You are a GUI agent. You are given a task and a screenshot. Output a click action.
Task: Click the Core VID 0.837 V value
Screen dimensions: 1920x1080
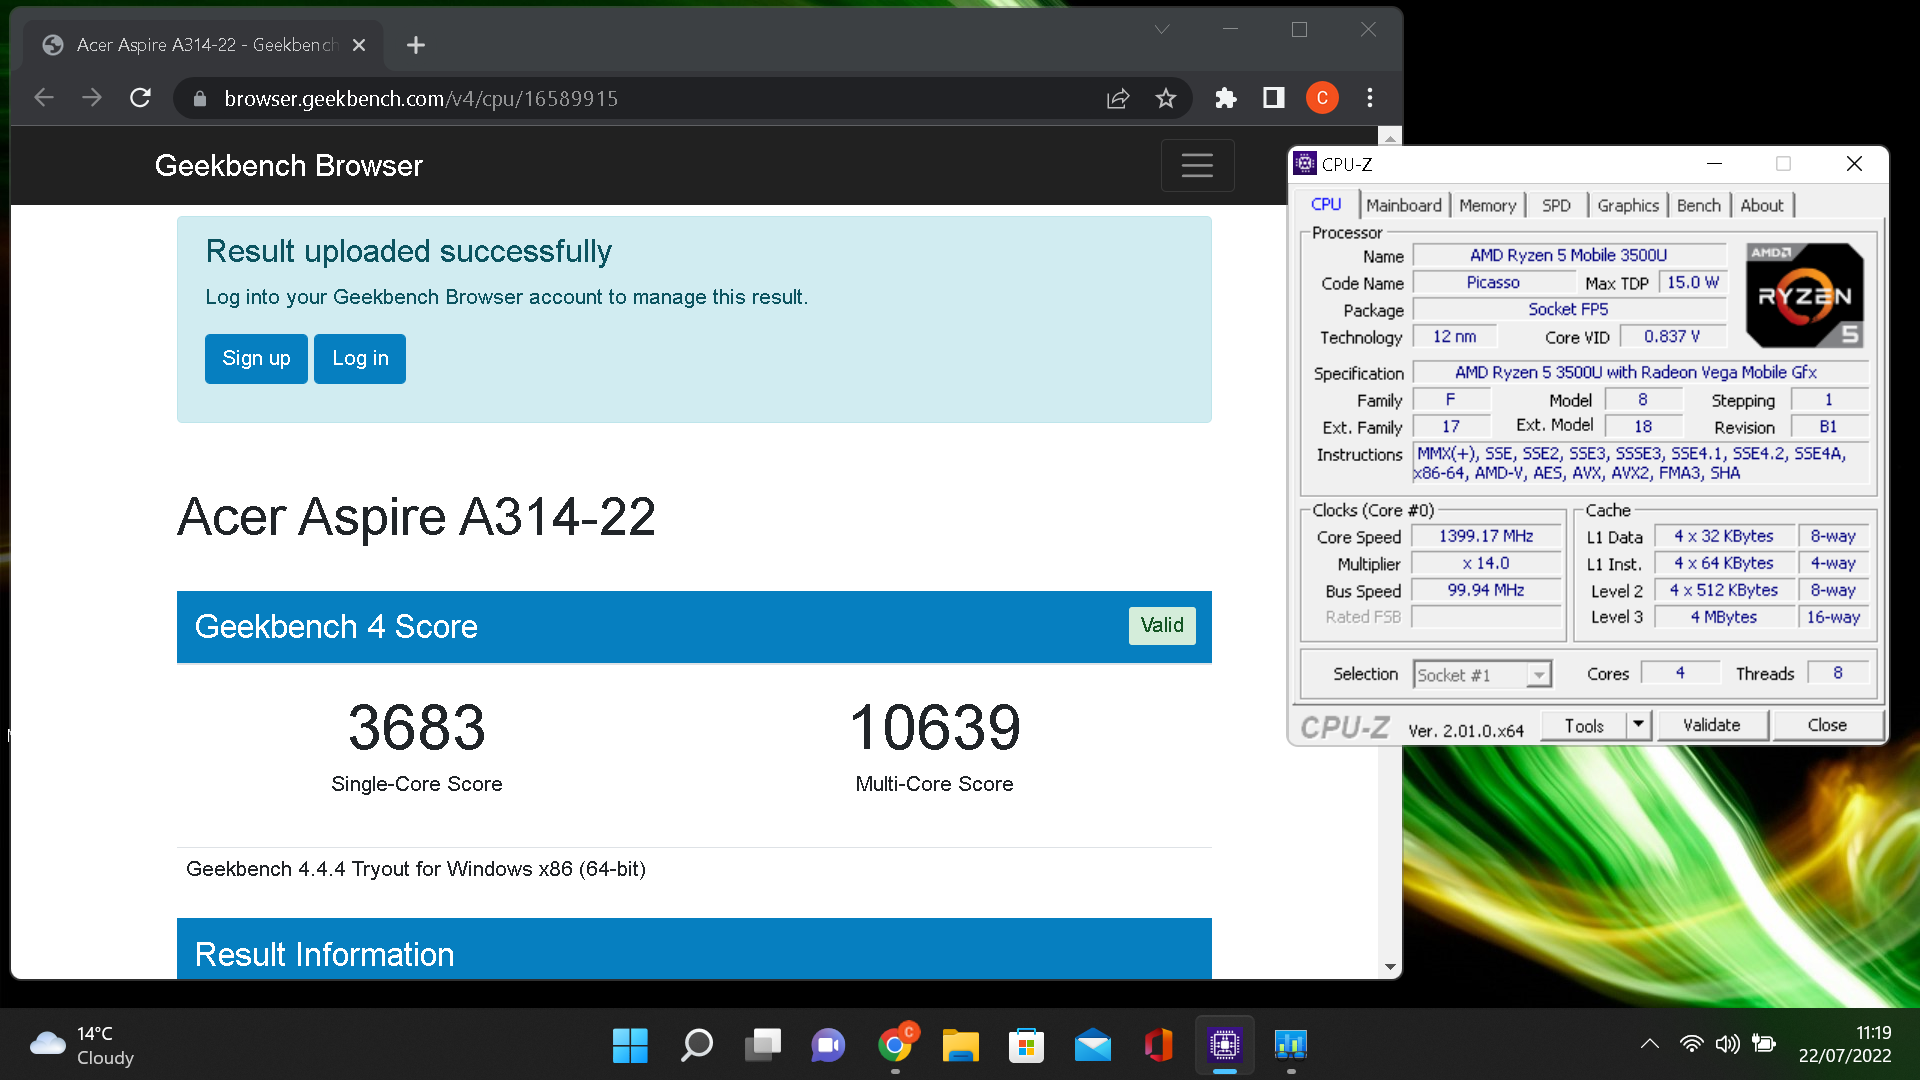coord(1672,337)
